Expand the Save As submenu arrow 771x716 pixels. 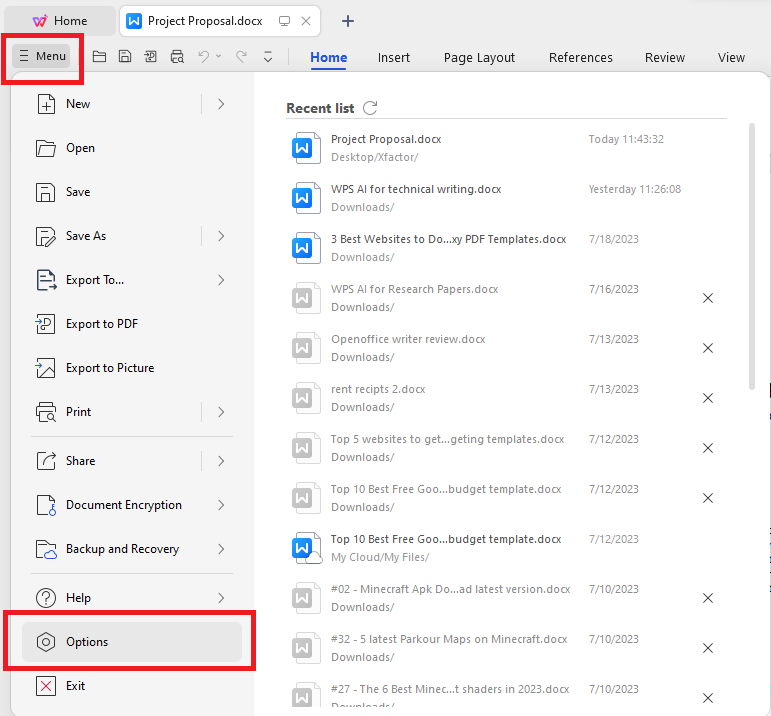pos(221,236)
